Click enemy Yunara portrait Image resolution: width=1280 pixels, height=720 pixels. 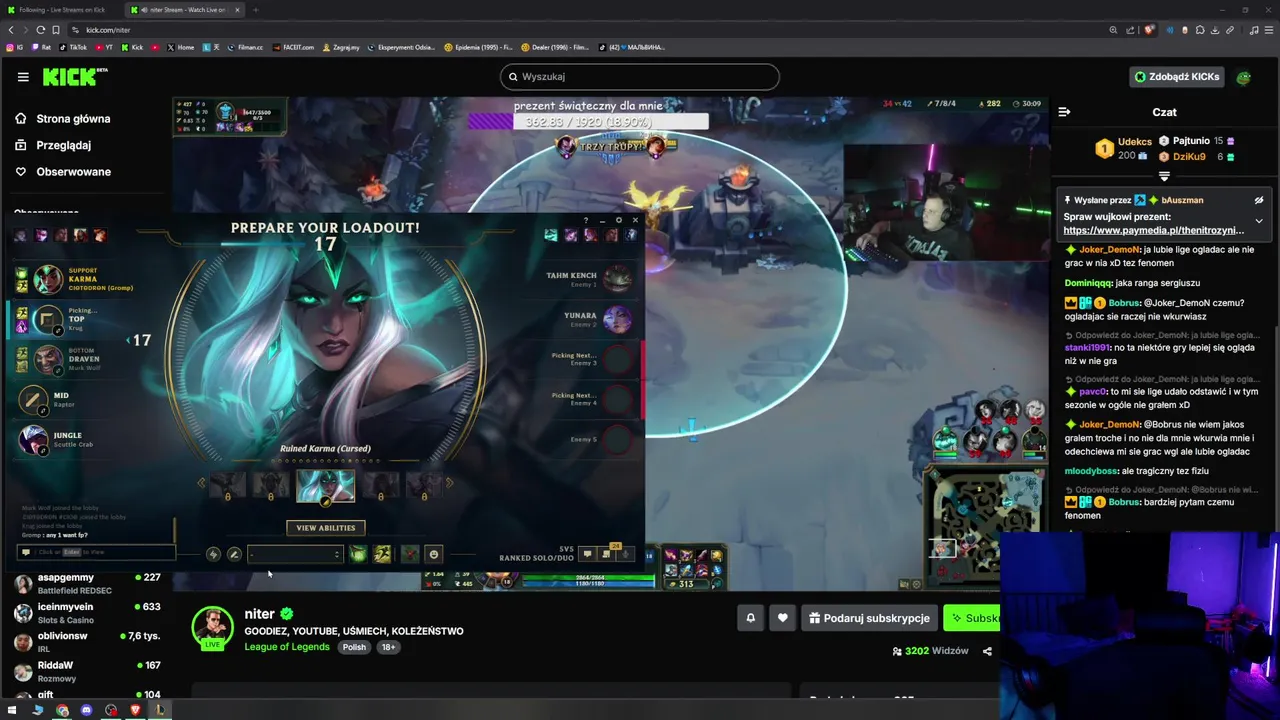point(618,319)
